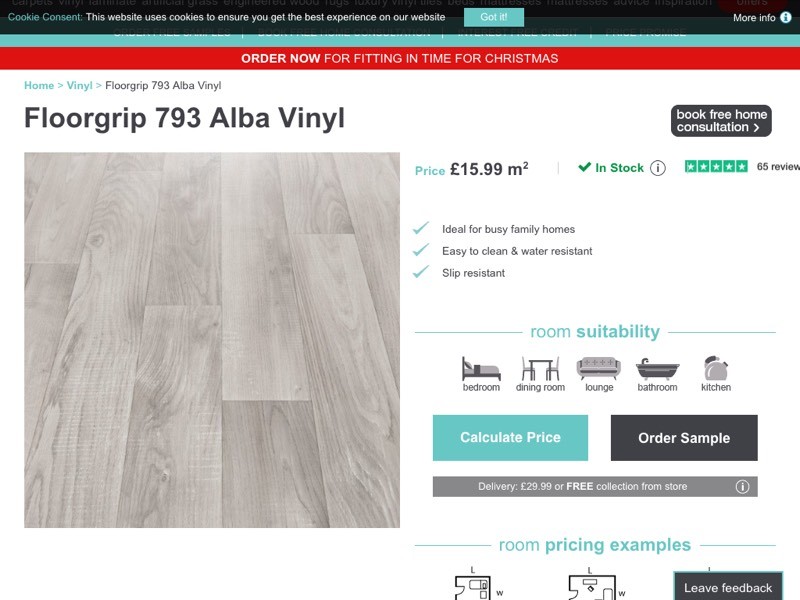Click the Alba Vinyl product image
The height and width of the screenshot is (600, 800).
click(212, 340)
